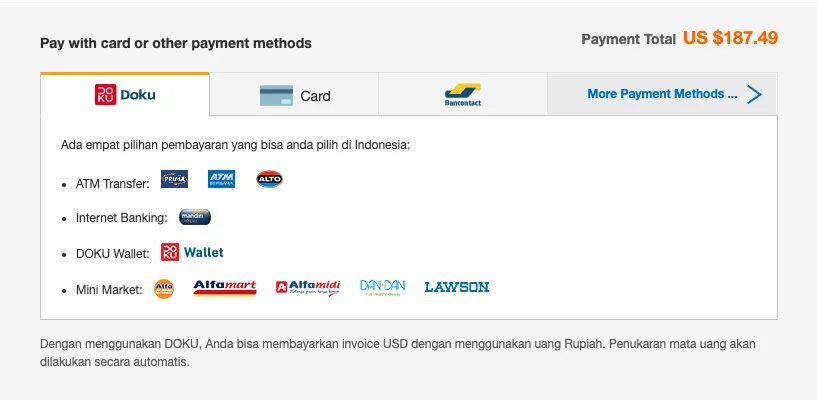The width and height of the screenshot is (817, 400).
Task: Click the round orange Alfa Express logo
Action: tap(164, 289)
